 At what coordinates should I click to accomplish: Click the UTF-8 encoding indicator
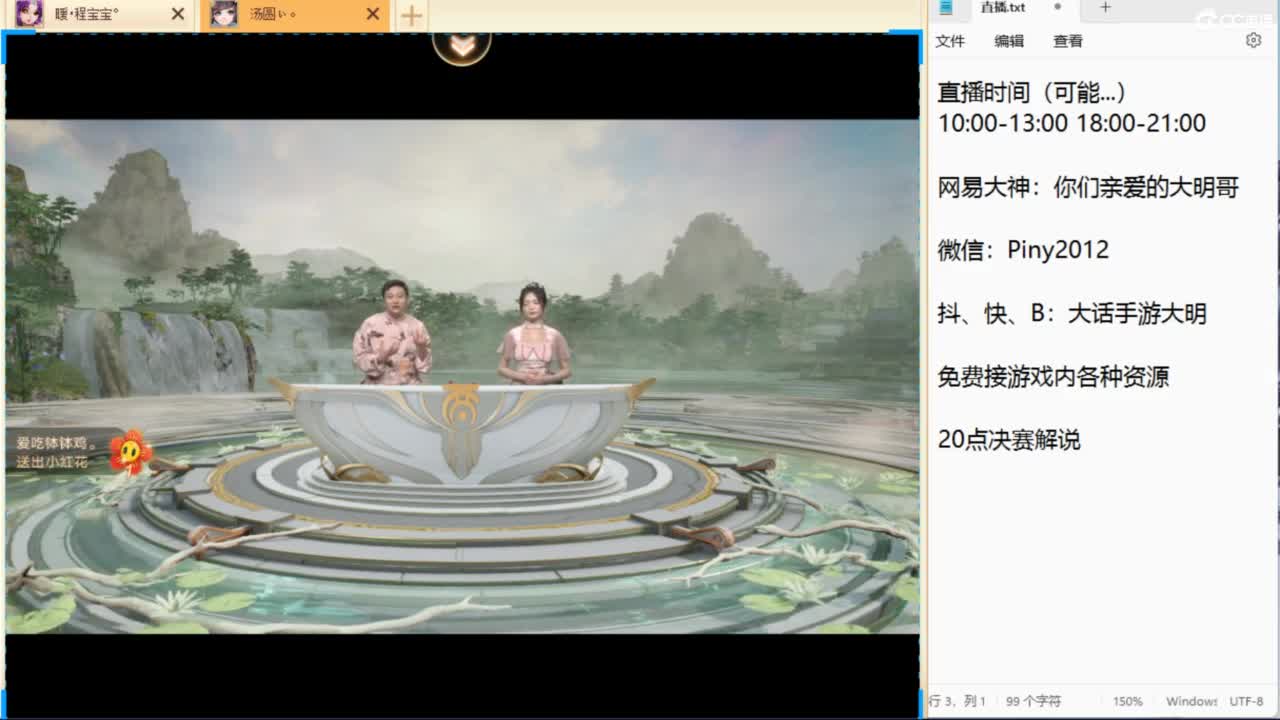pos(1246,701)
